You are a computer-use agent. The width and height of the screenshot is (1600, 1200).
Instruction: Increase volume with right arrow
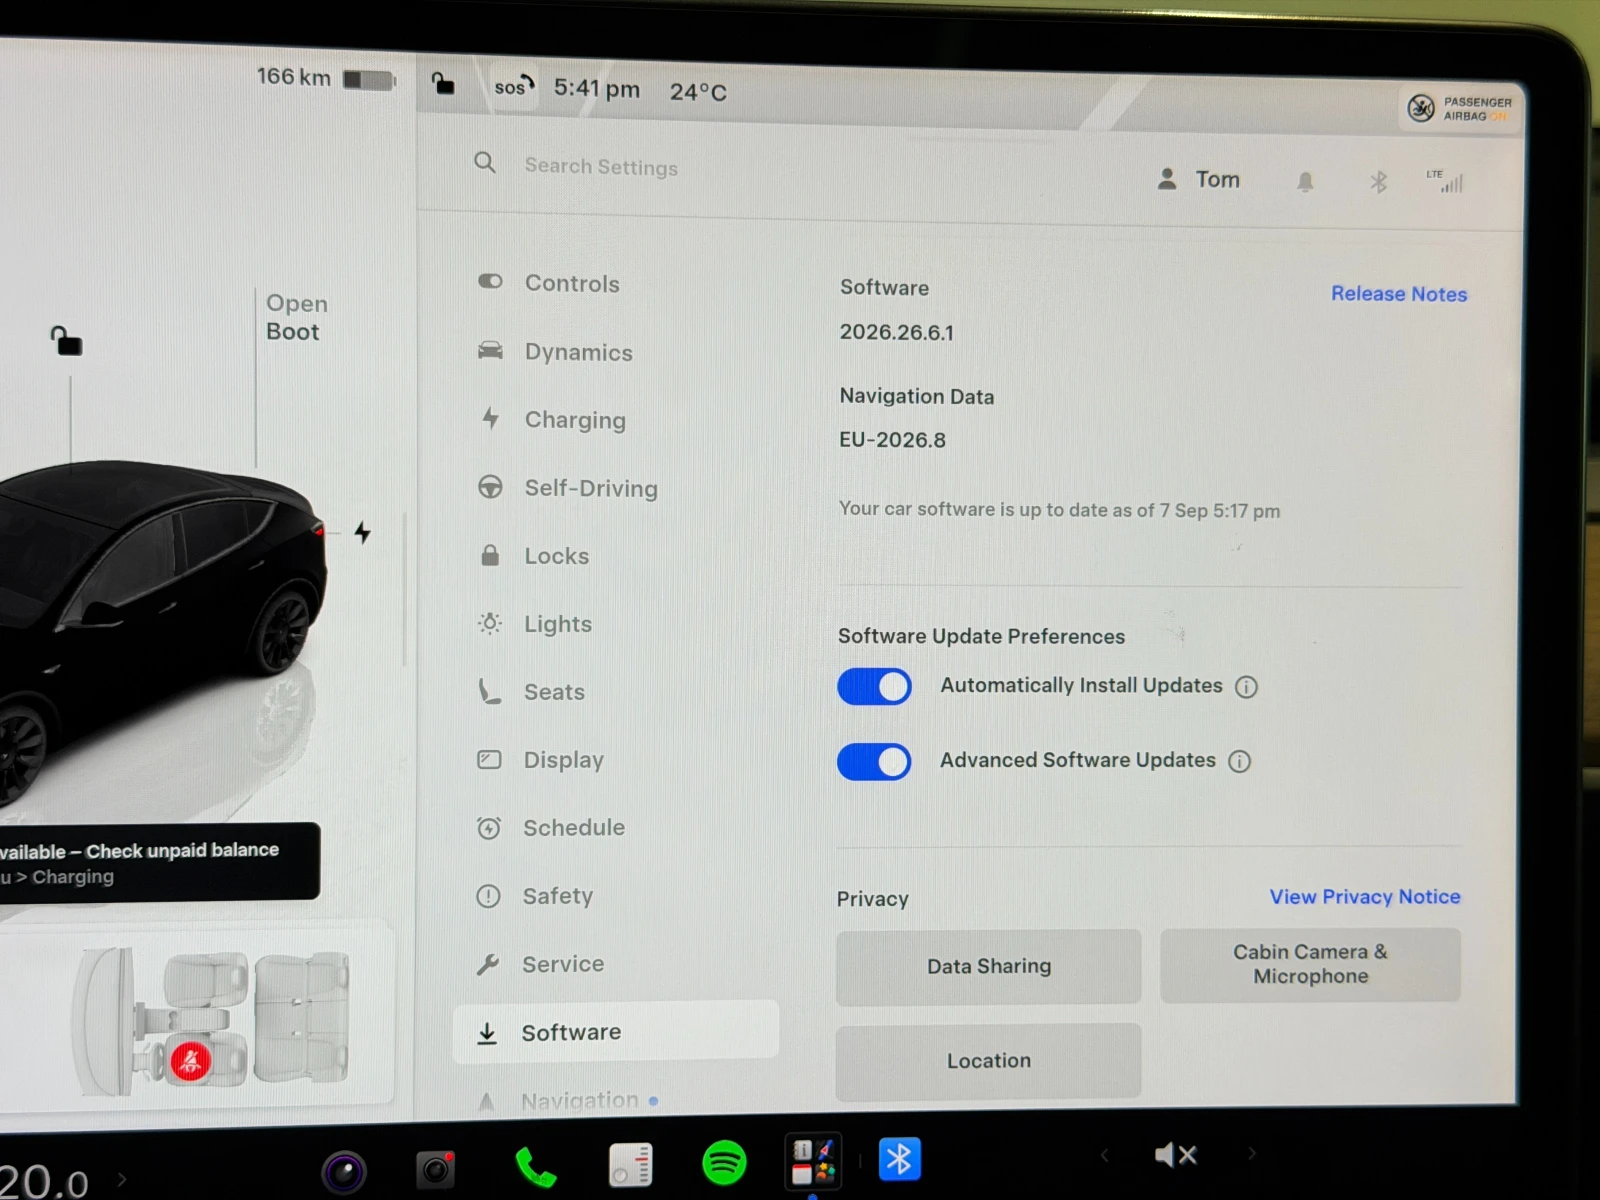(x=1251, y=1153)
